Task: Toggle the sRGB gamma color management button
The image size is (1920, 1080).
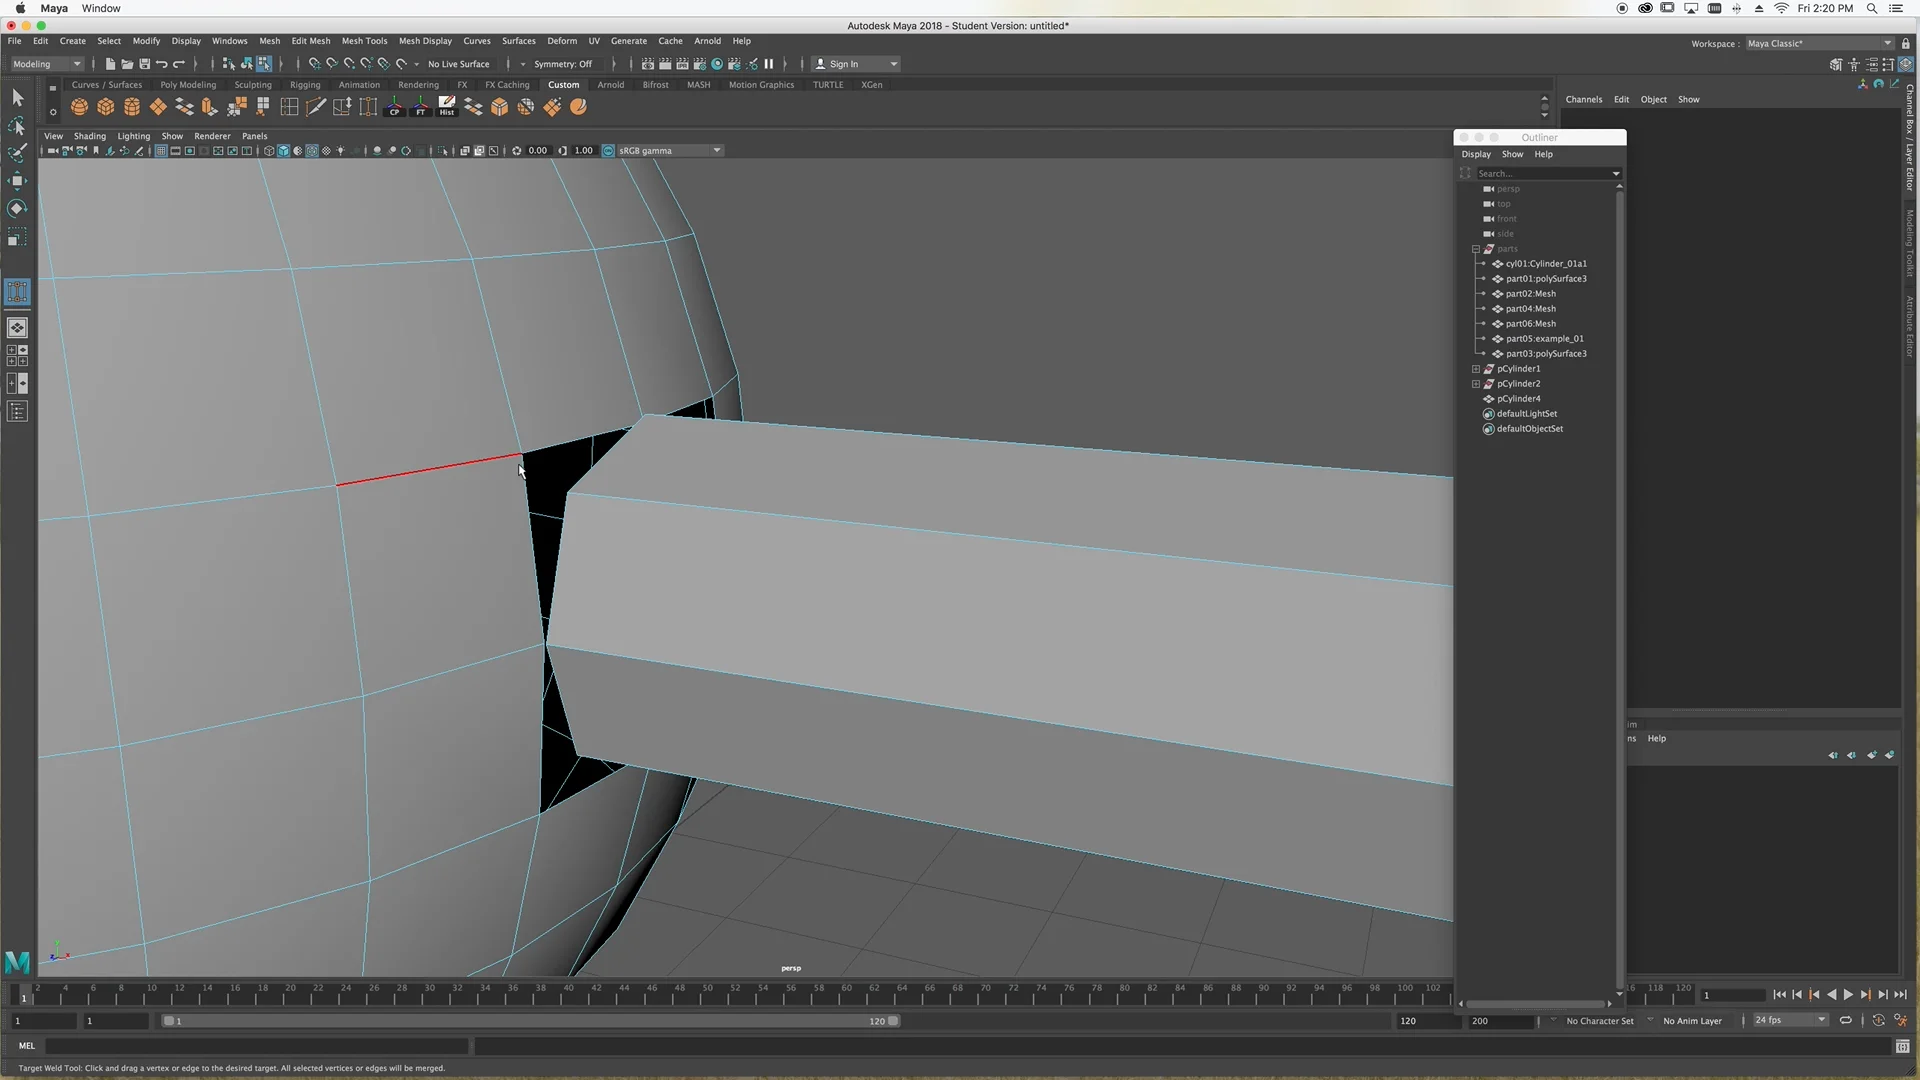Action: 608,151
